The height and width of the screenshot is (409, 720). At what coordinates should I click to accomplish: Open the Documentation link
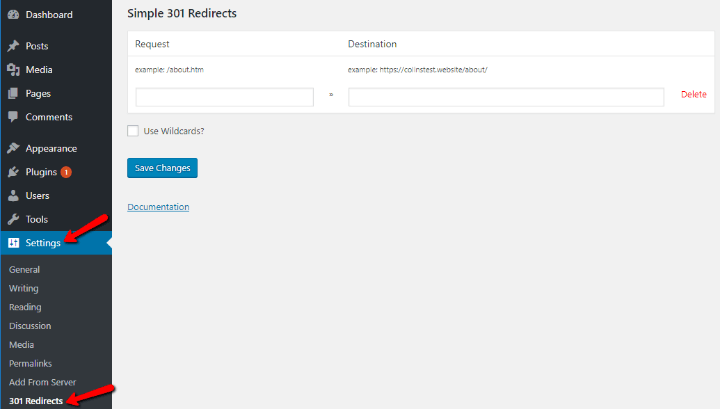coord(158,207)
